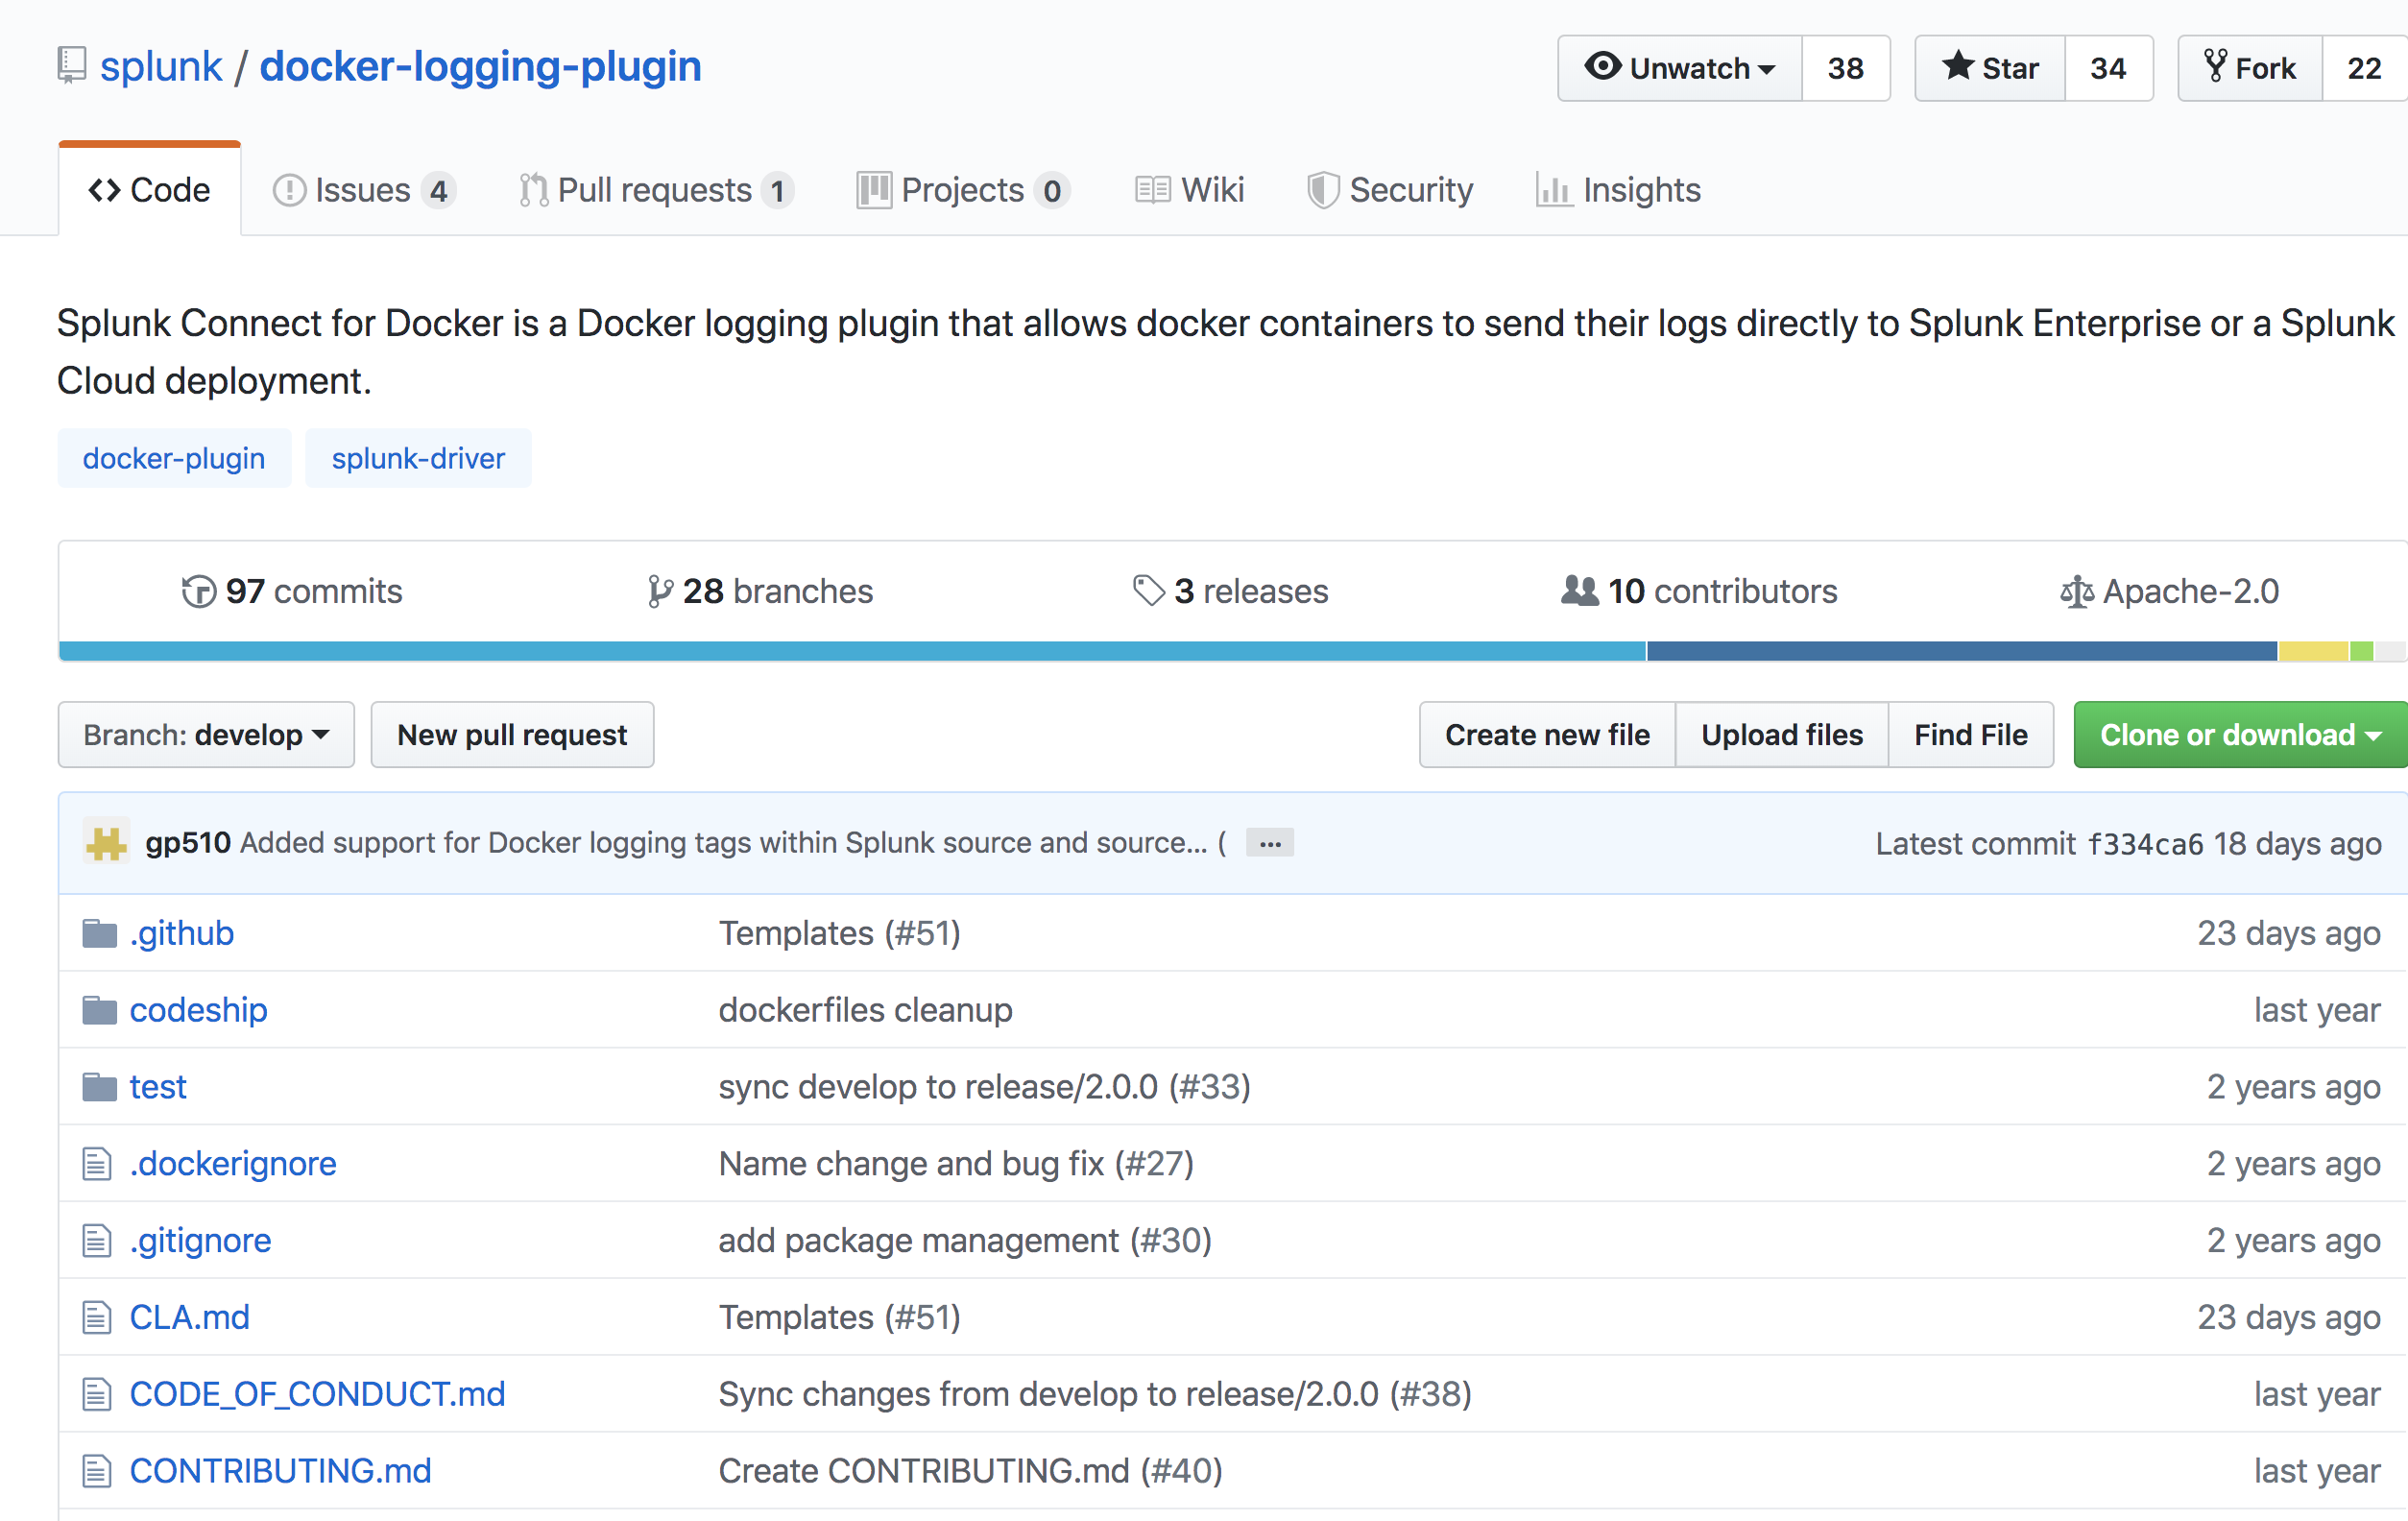Open the .github folder
This screenshot has height=1521, width=2408.
(182, 933)
